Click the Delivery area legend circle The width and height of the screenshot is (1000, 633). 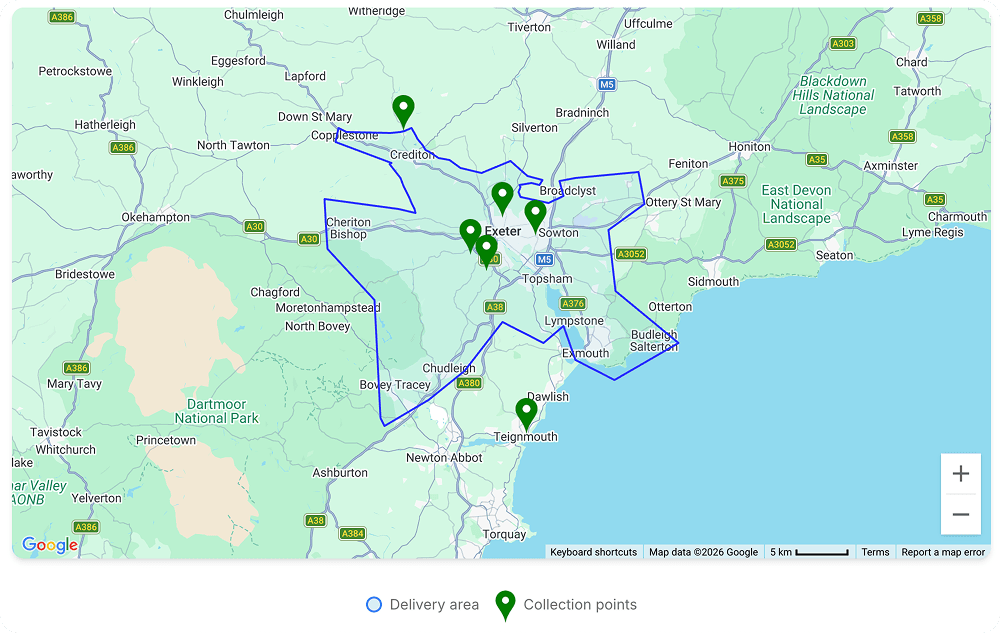[x=374, y=605]
